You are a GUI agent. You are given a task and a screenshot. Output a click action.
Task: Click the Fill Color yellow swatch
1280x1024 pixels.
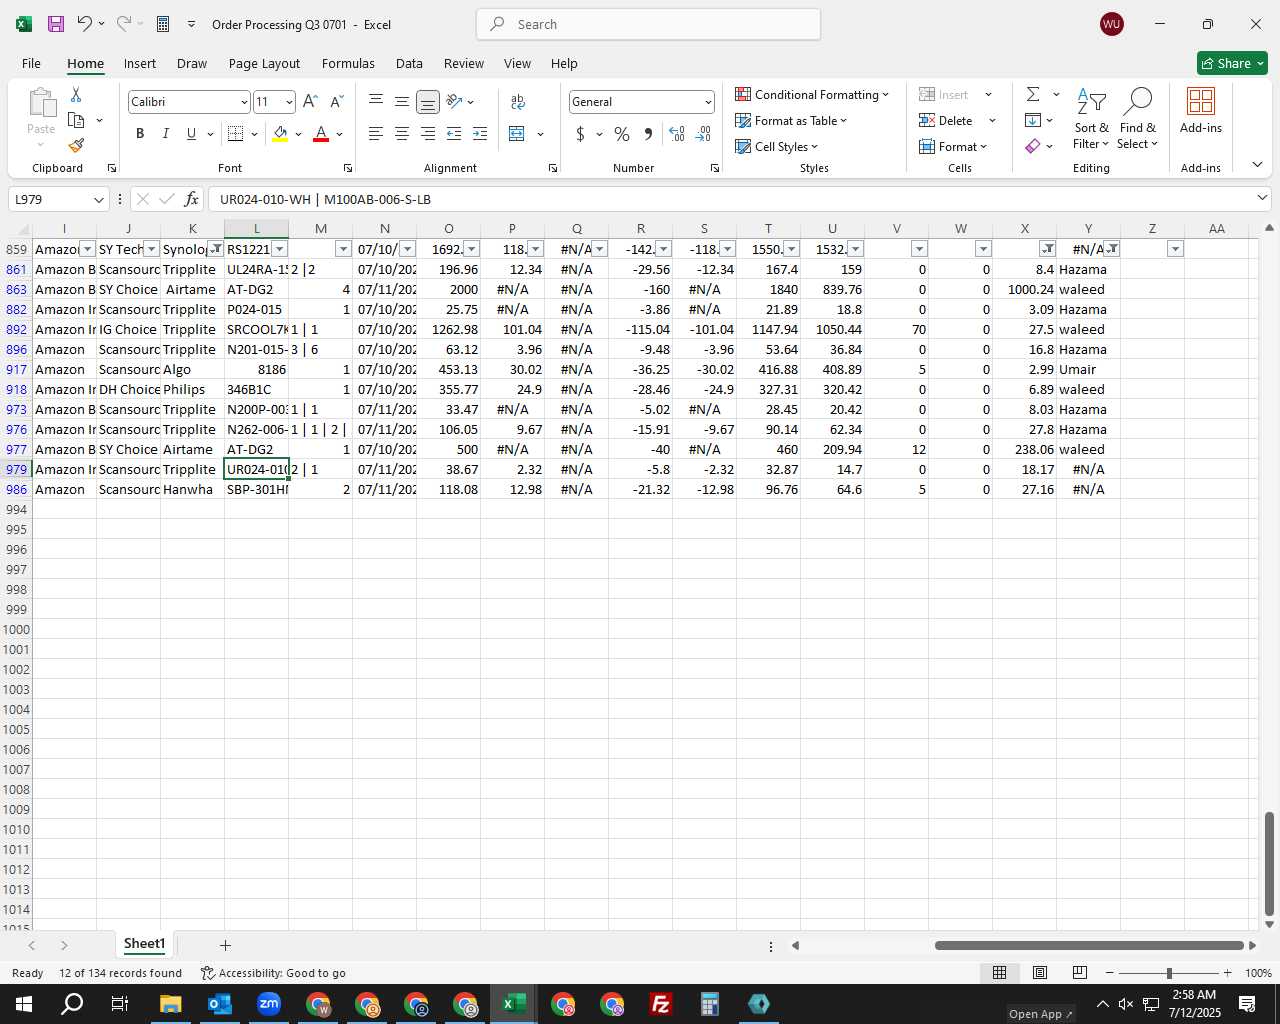[280, 133]
